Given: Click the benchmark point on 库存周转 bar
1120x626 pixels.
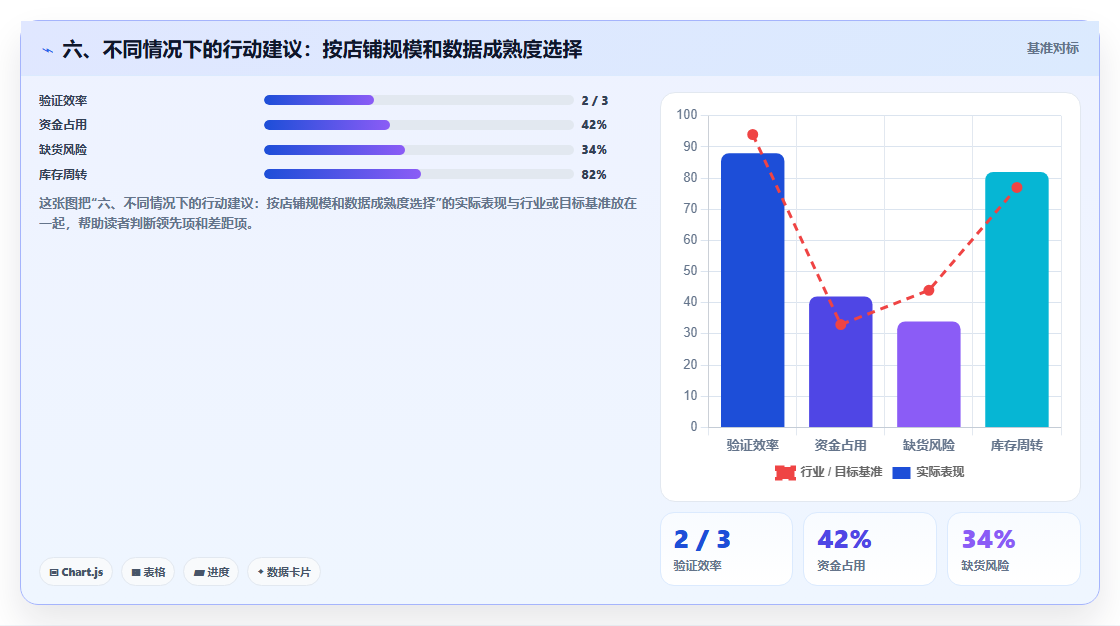Looking at the screenshot, I should 1016,187.
